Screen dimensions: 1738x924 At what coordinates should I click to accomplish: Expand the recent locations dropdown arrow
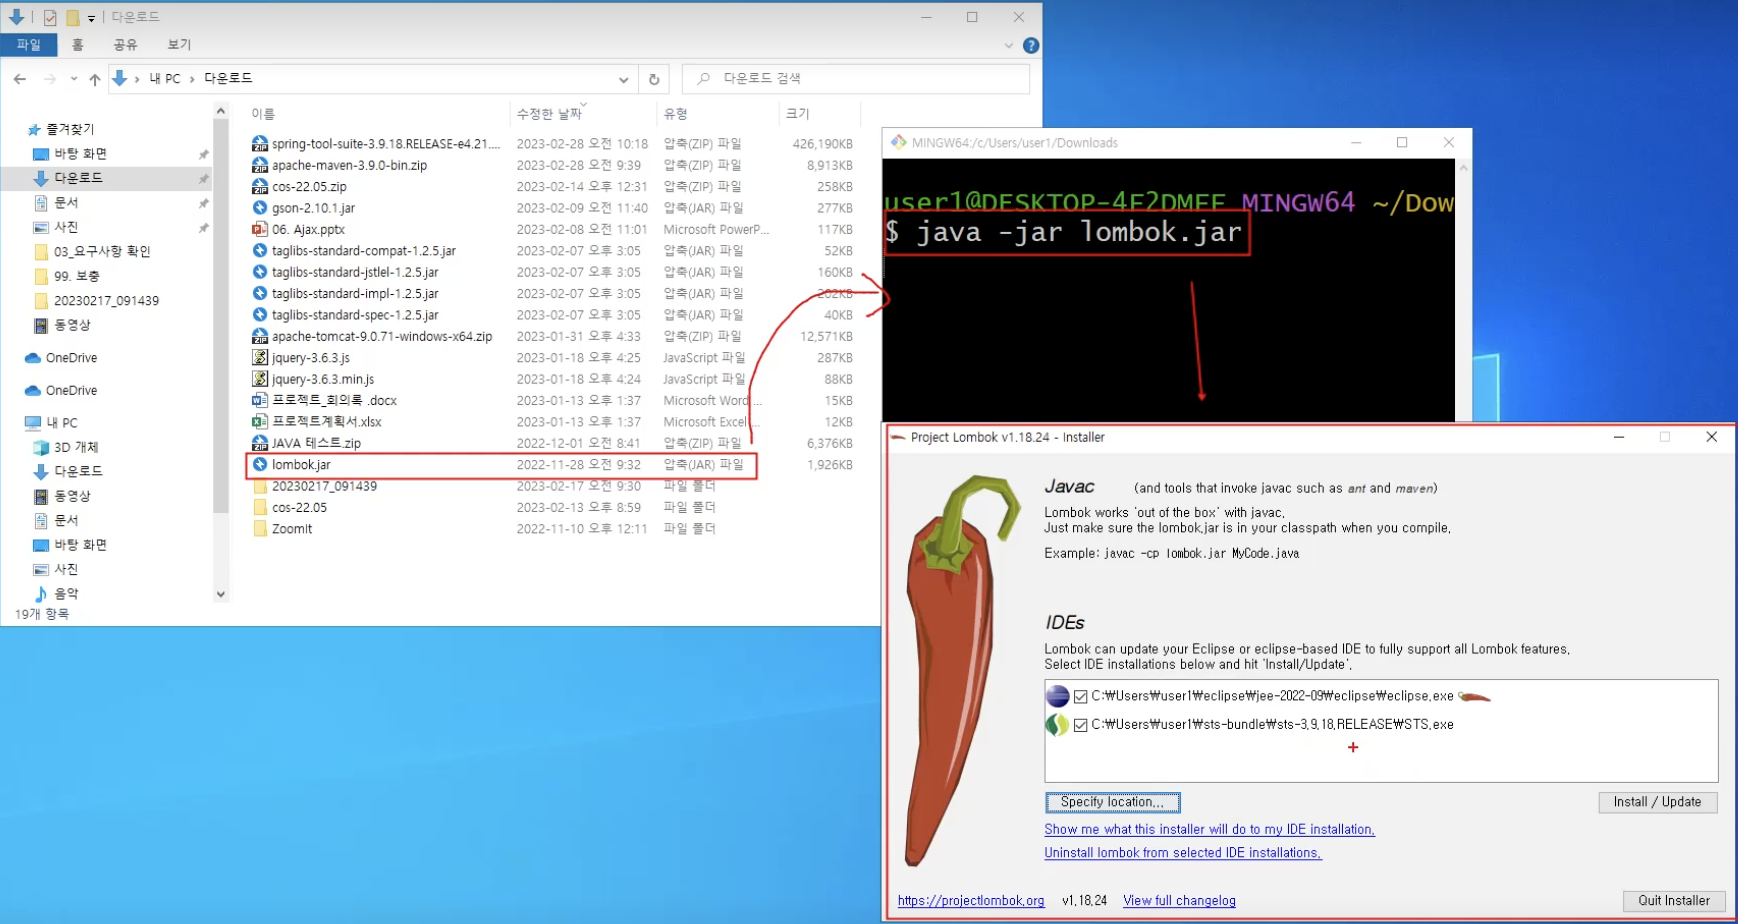[x=73, y=79]
